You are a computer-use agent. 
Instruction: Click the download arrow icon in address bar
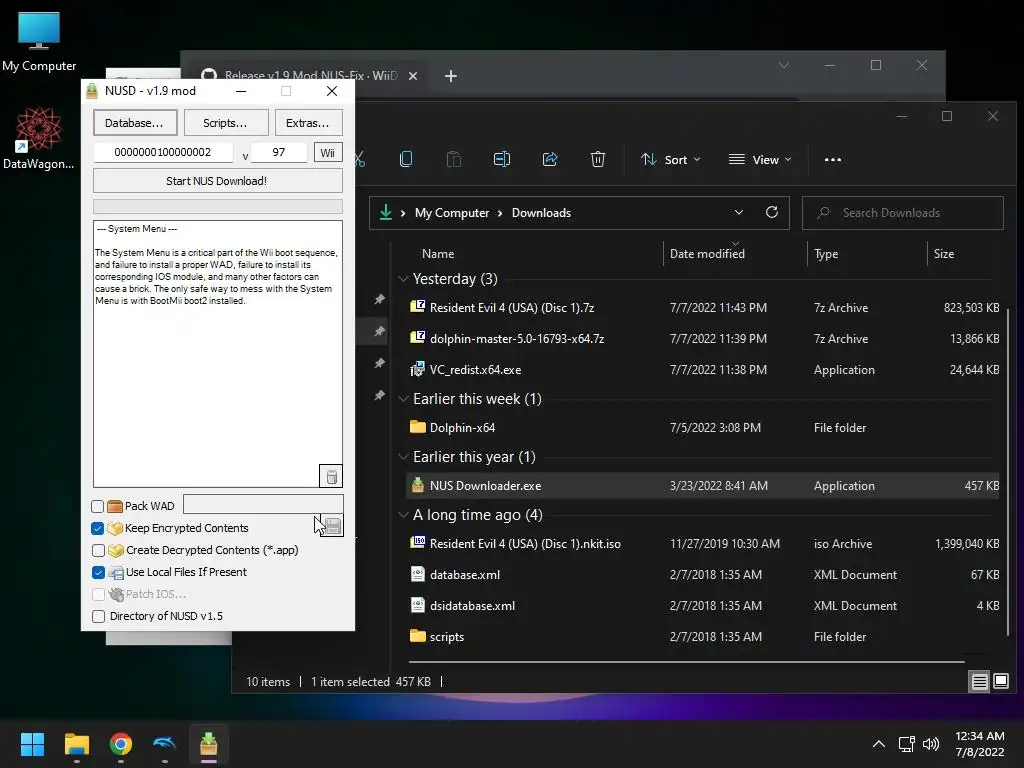point(386,212)
